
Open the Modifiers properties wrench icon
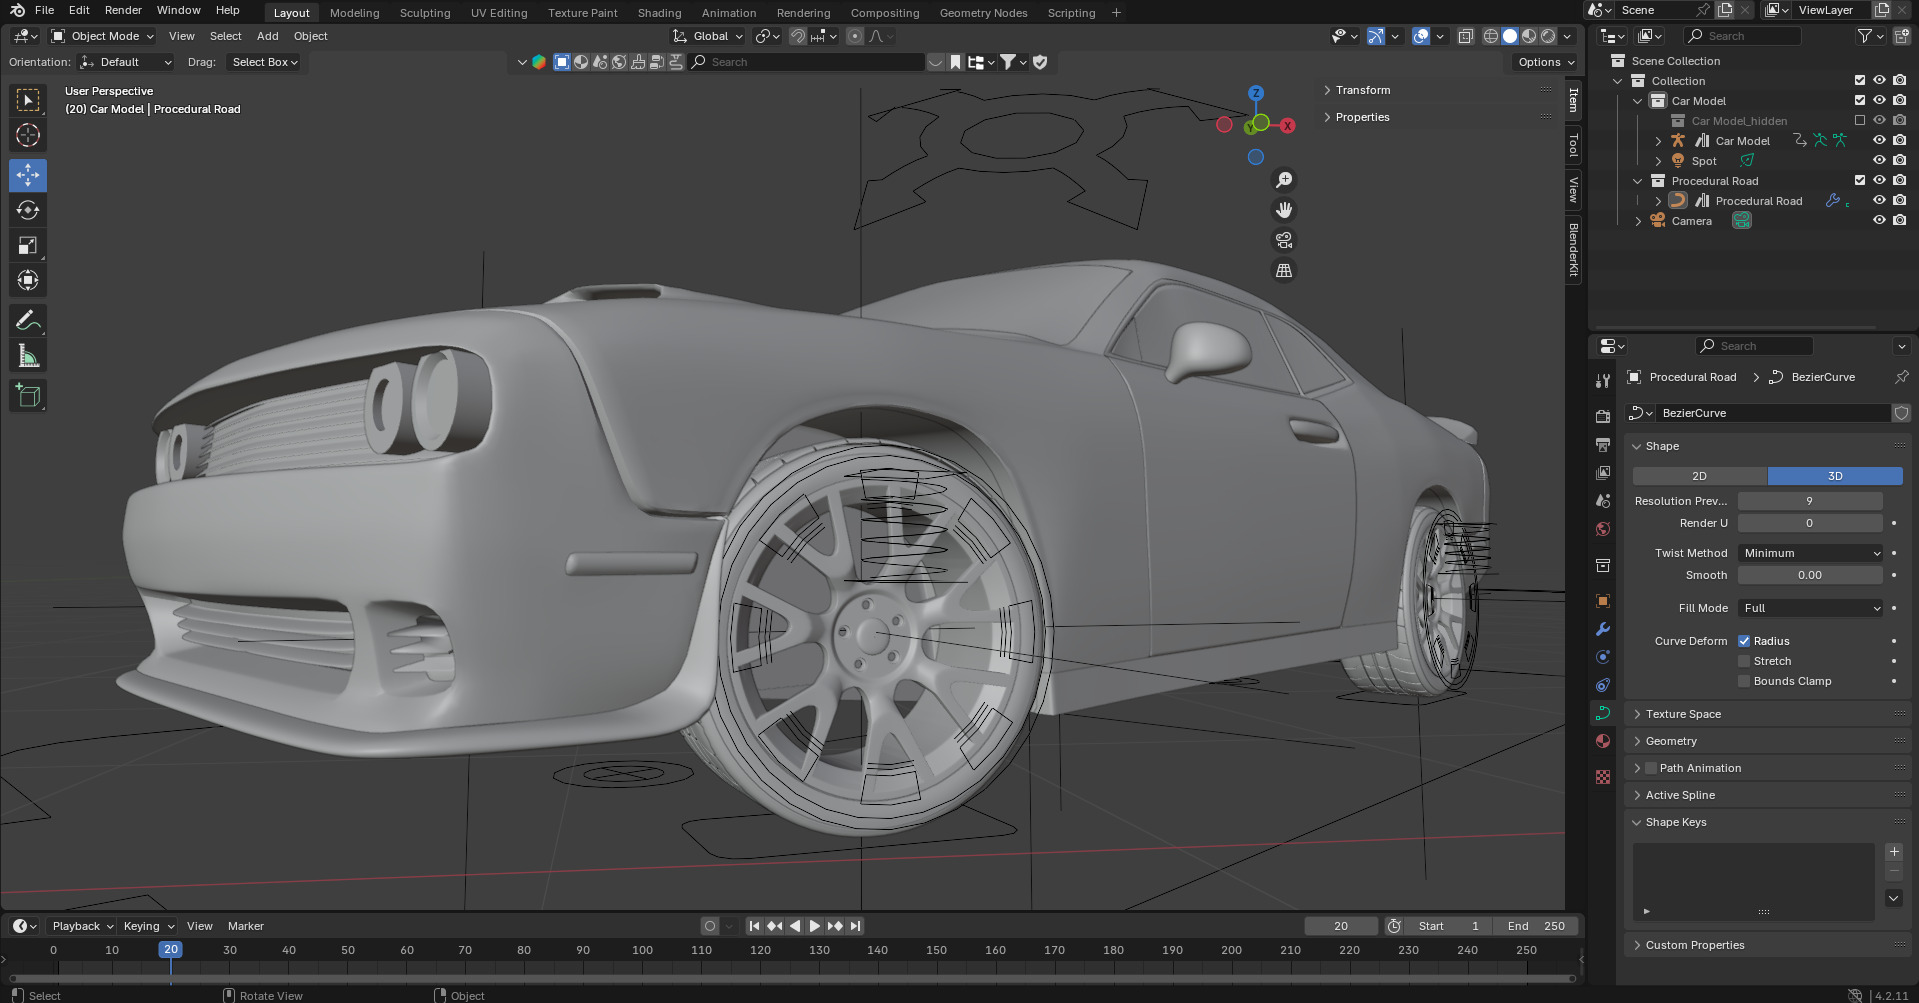(1603, 629)
